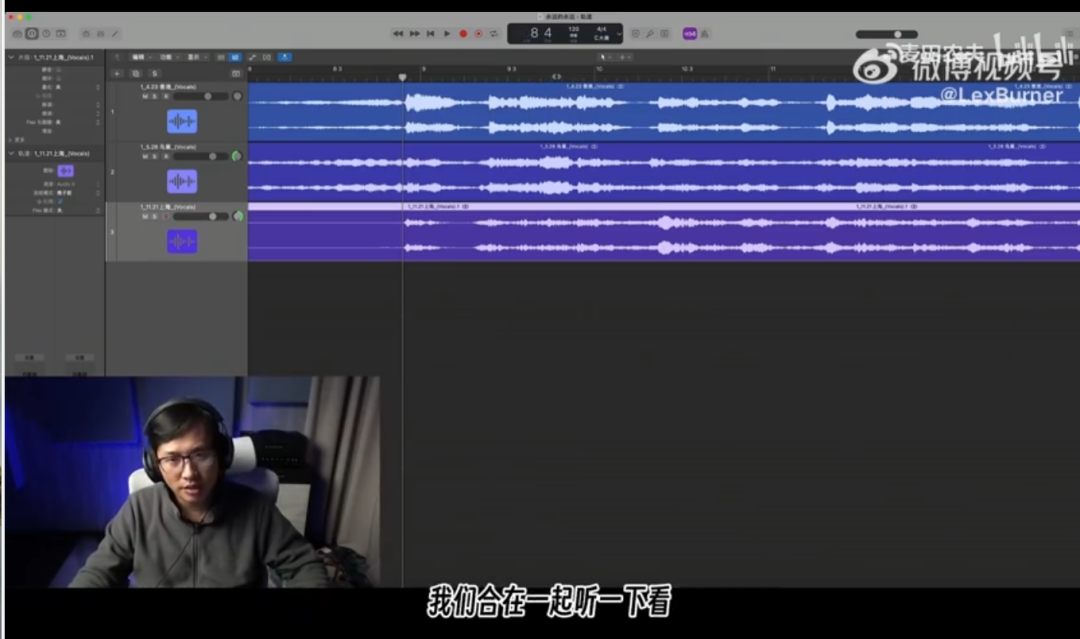Toggle Cycle mode in the transport
The height and width of the screenshot is (639, 1080).
pos(494,34)
